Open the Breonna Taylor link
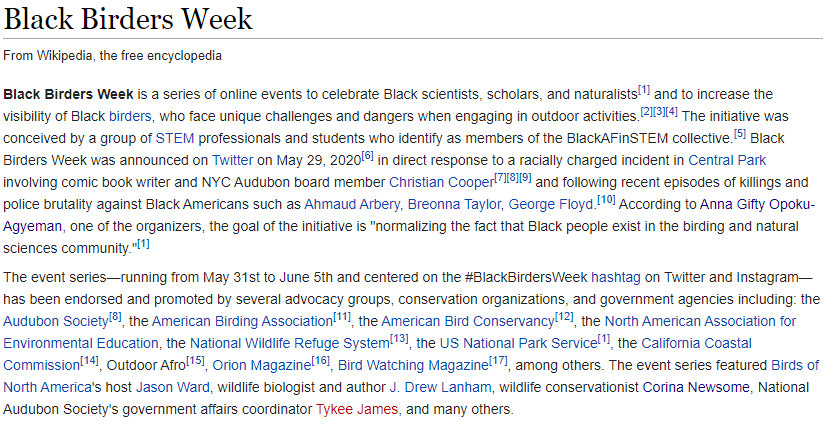Viewport: 835px width, 440px height. tap(454, 205)
